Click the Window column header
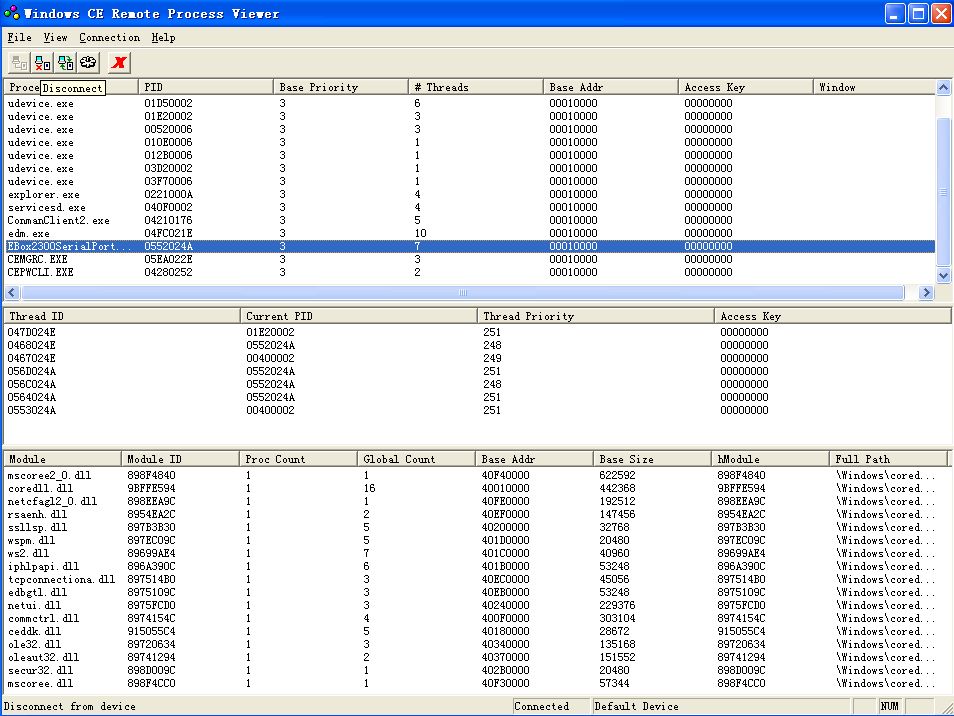The image size is (954, 716). click(874, 87)
